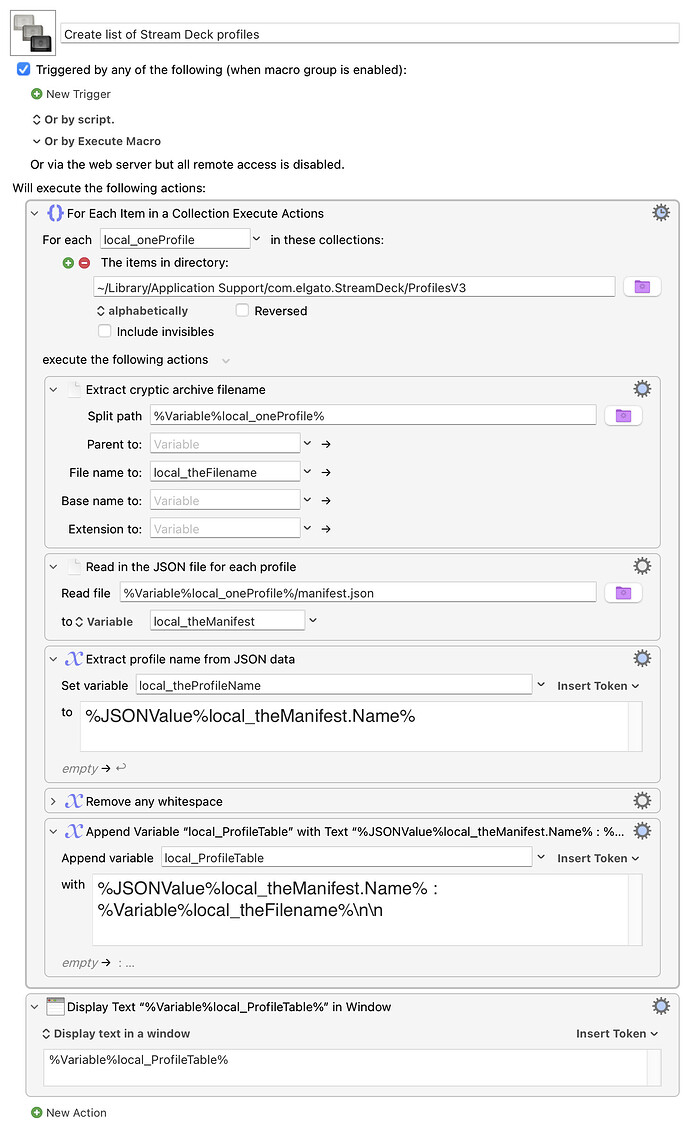Open gear menu of Read in the JSON file
The width and height of the screenshot is (690, 1128).
click(x=642, y=566)
